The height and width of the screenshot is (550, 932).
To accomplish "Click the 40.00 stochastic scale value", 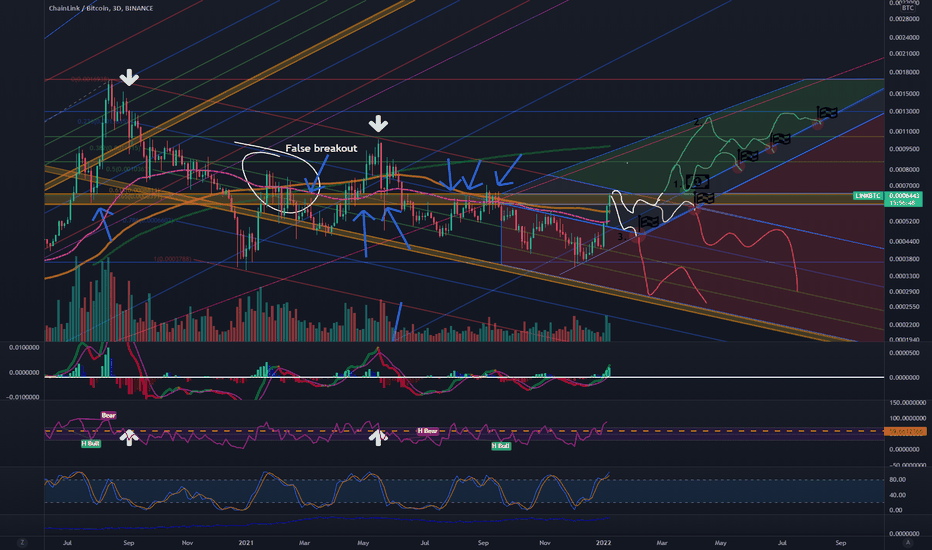I will 898,495.
